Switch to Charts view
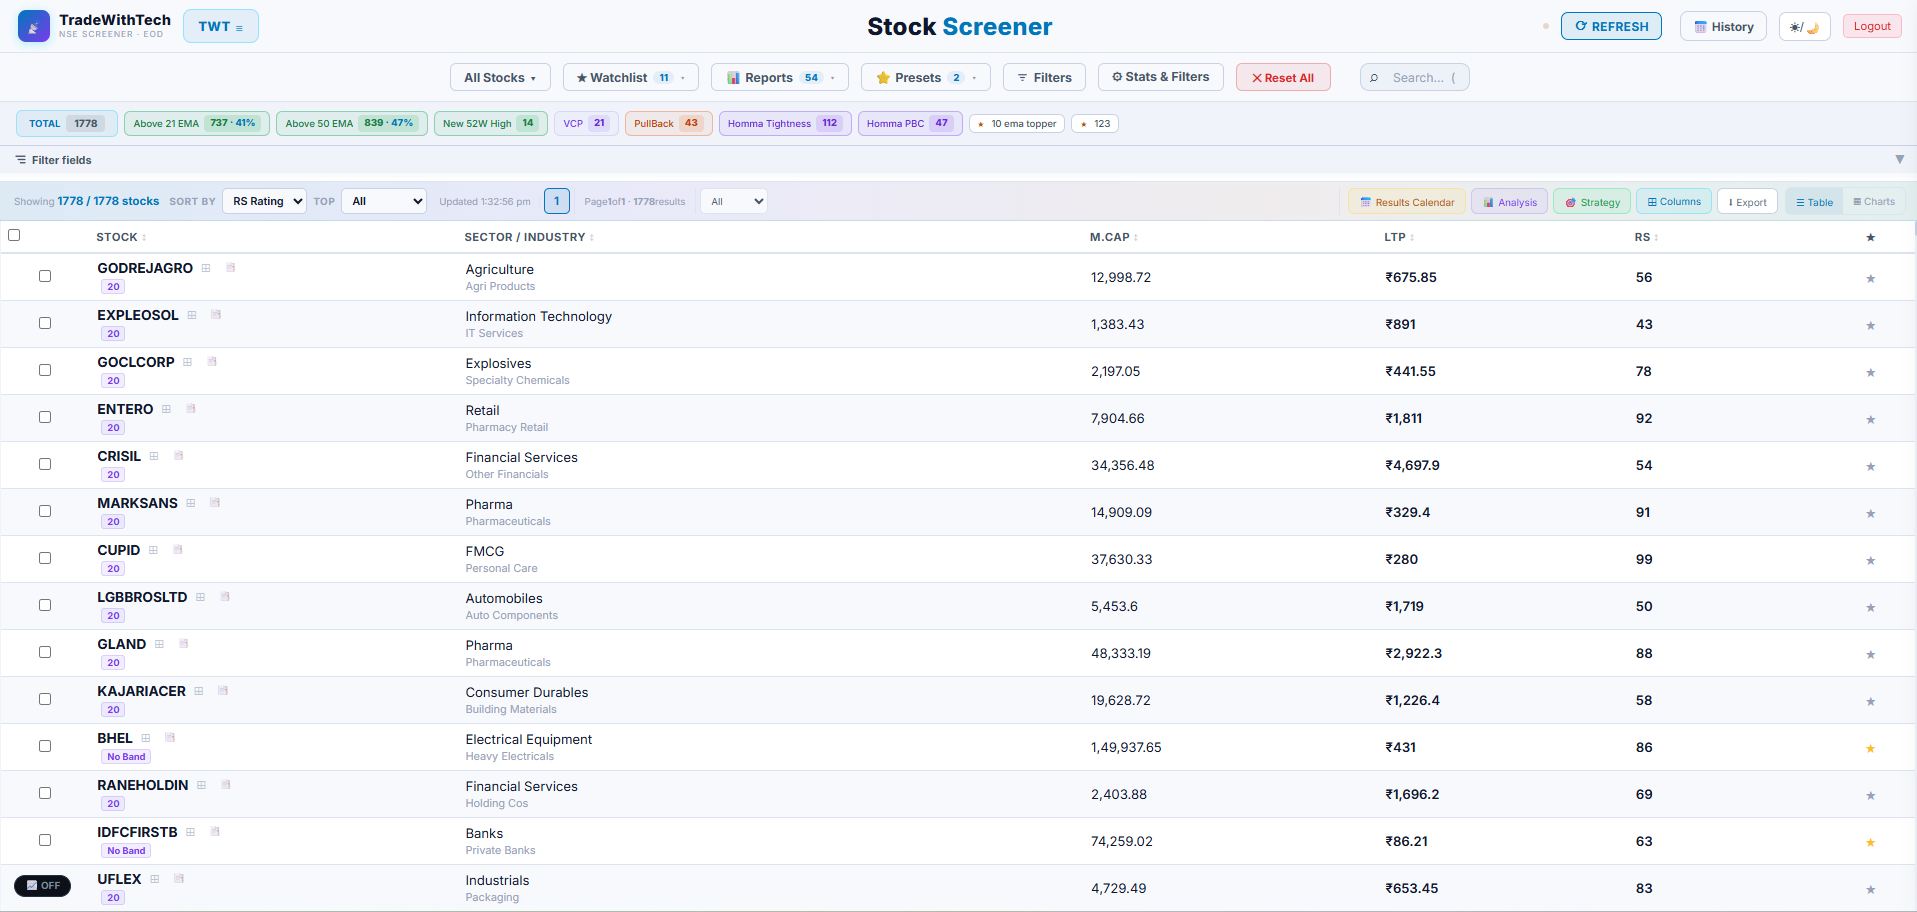Screen dimensions: 1917x912 [x=1873, y=202]
